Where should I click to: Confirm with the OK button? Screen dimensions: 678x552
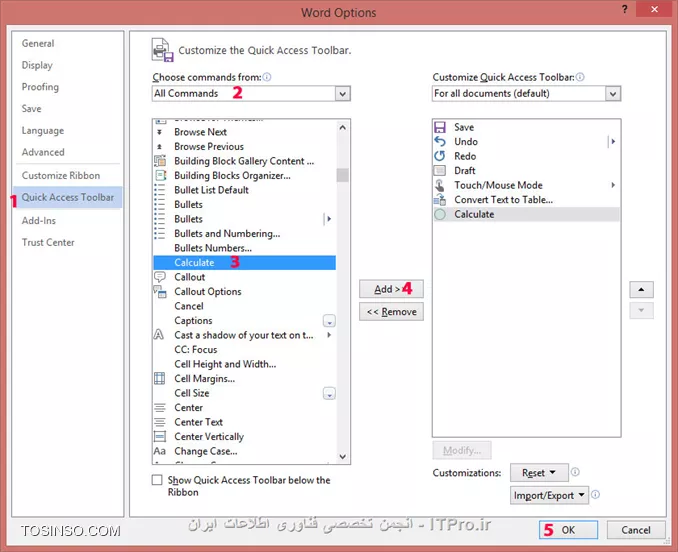569,530
